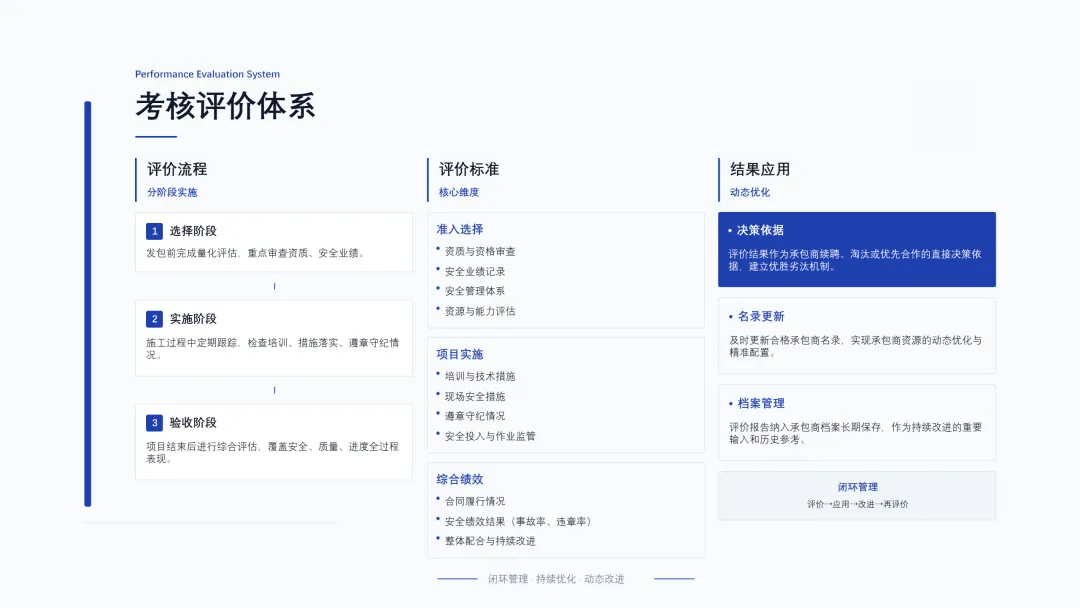Select the 档案管理 card title
1080x608 pixels.
click(761, 403)
